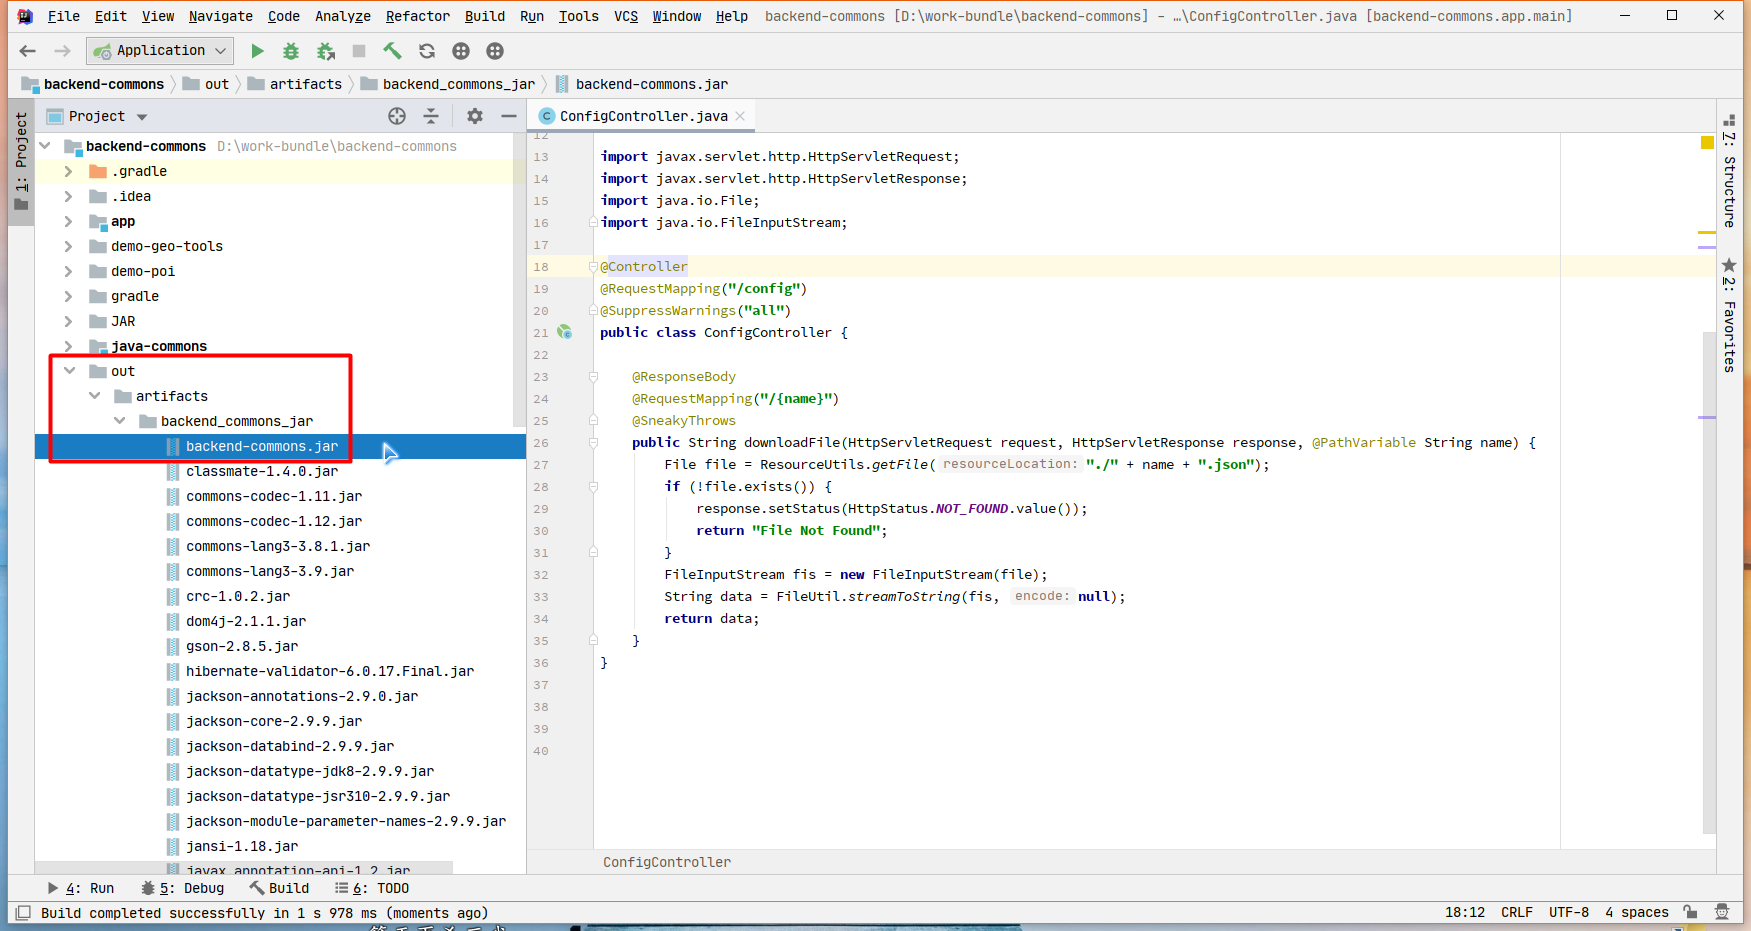Collapse all in Project panel

pyautogui.click(x=431, y=116)
